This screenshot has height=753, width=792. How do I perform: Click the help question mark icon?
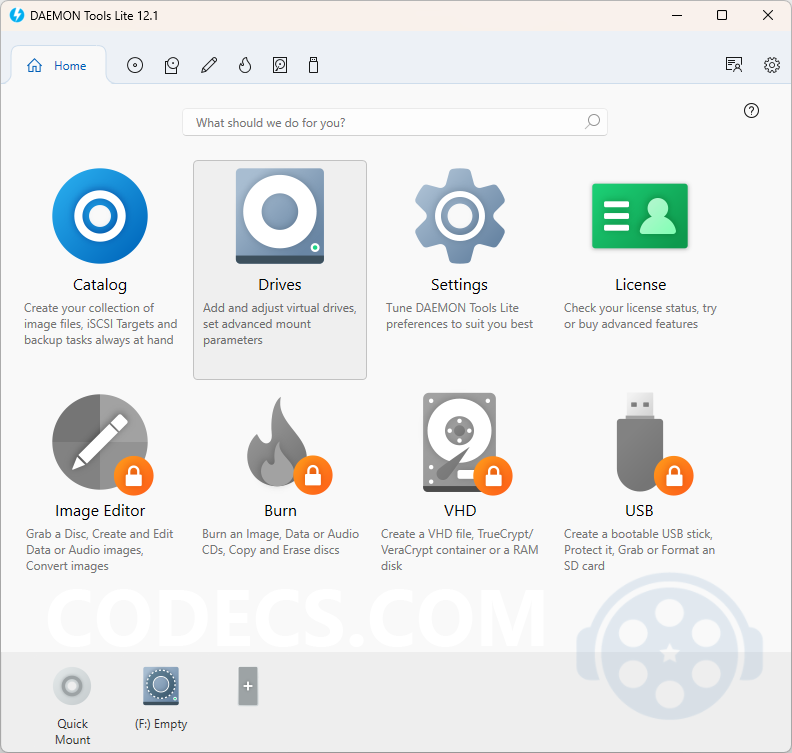click(x=752, y=111)
